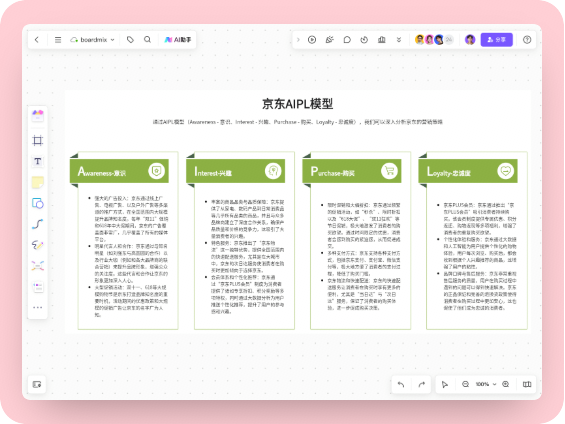Select the Loyalty card header

pyautogui.click(x=468, y=171)
